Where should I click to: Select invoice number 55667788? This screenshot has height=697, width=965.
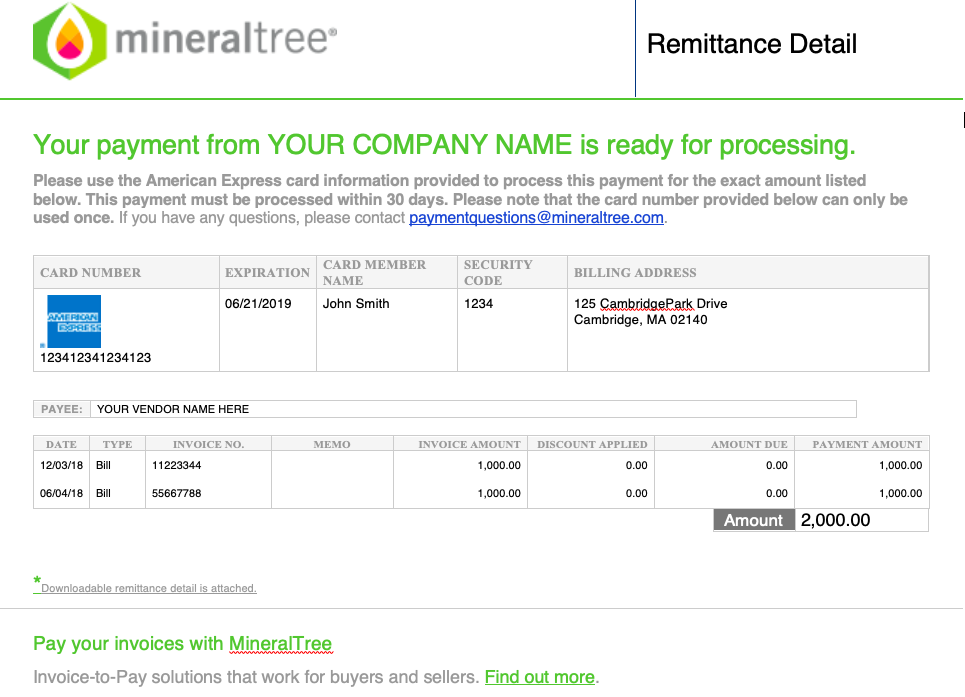click(x=177, y=493)
